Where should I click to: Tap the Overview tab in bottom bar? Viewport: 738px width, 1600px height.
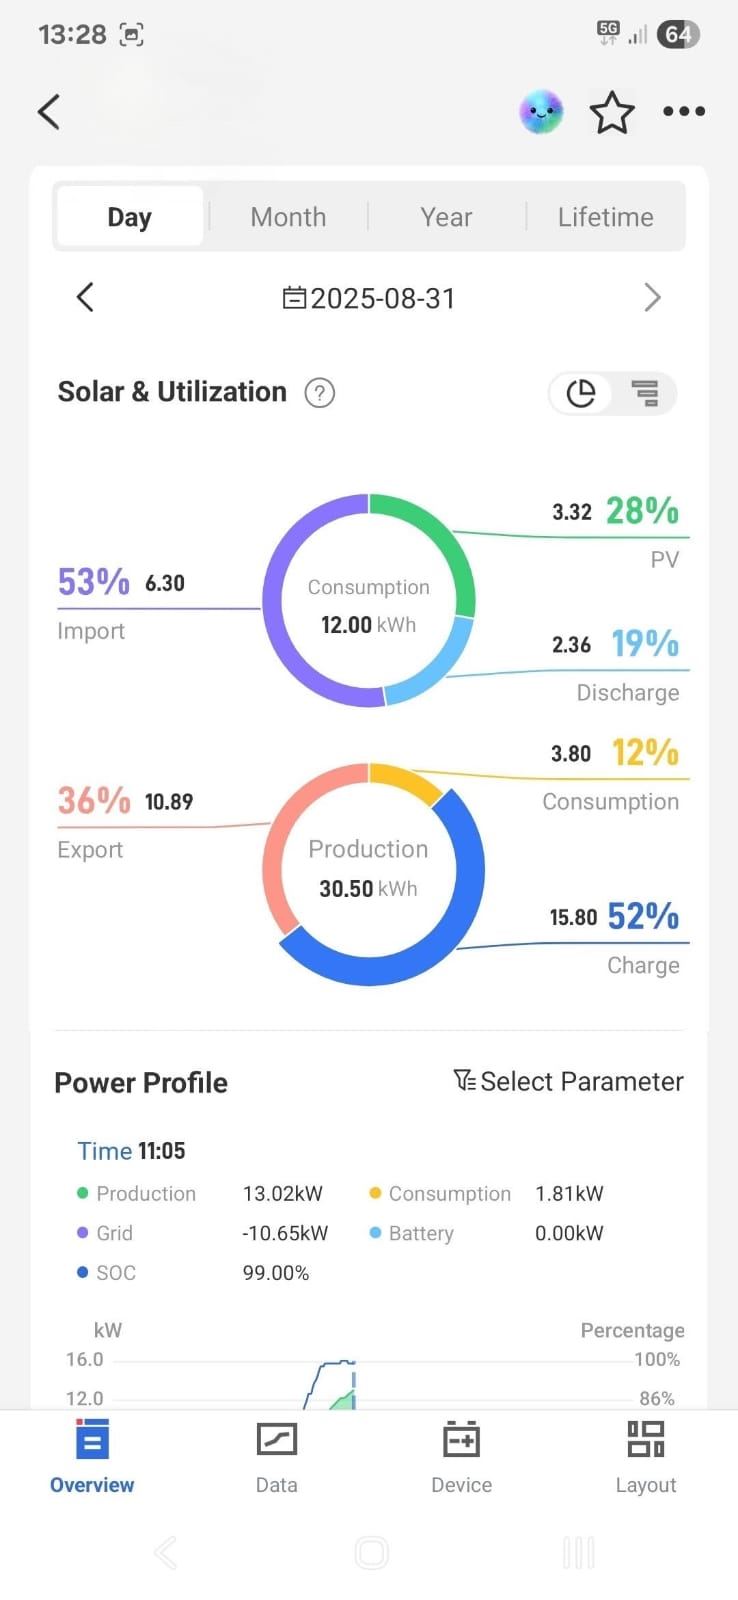point(92,1457)
